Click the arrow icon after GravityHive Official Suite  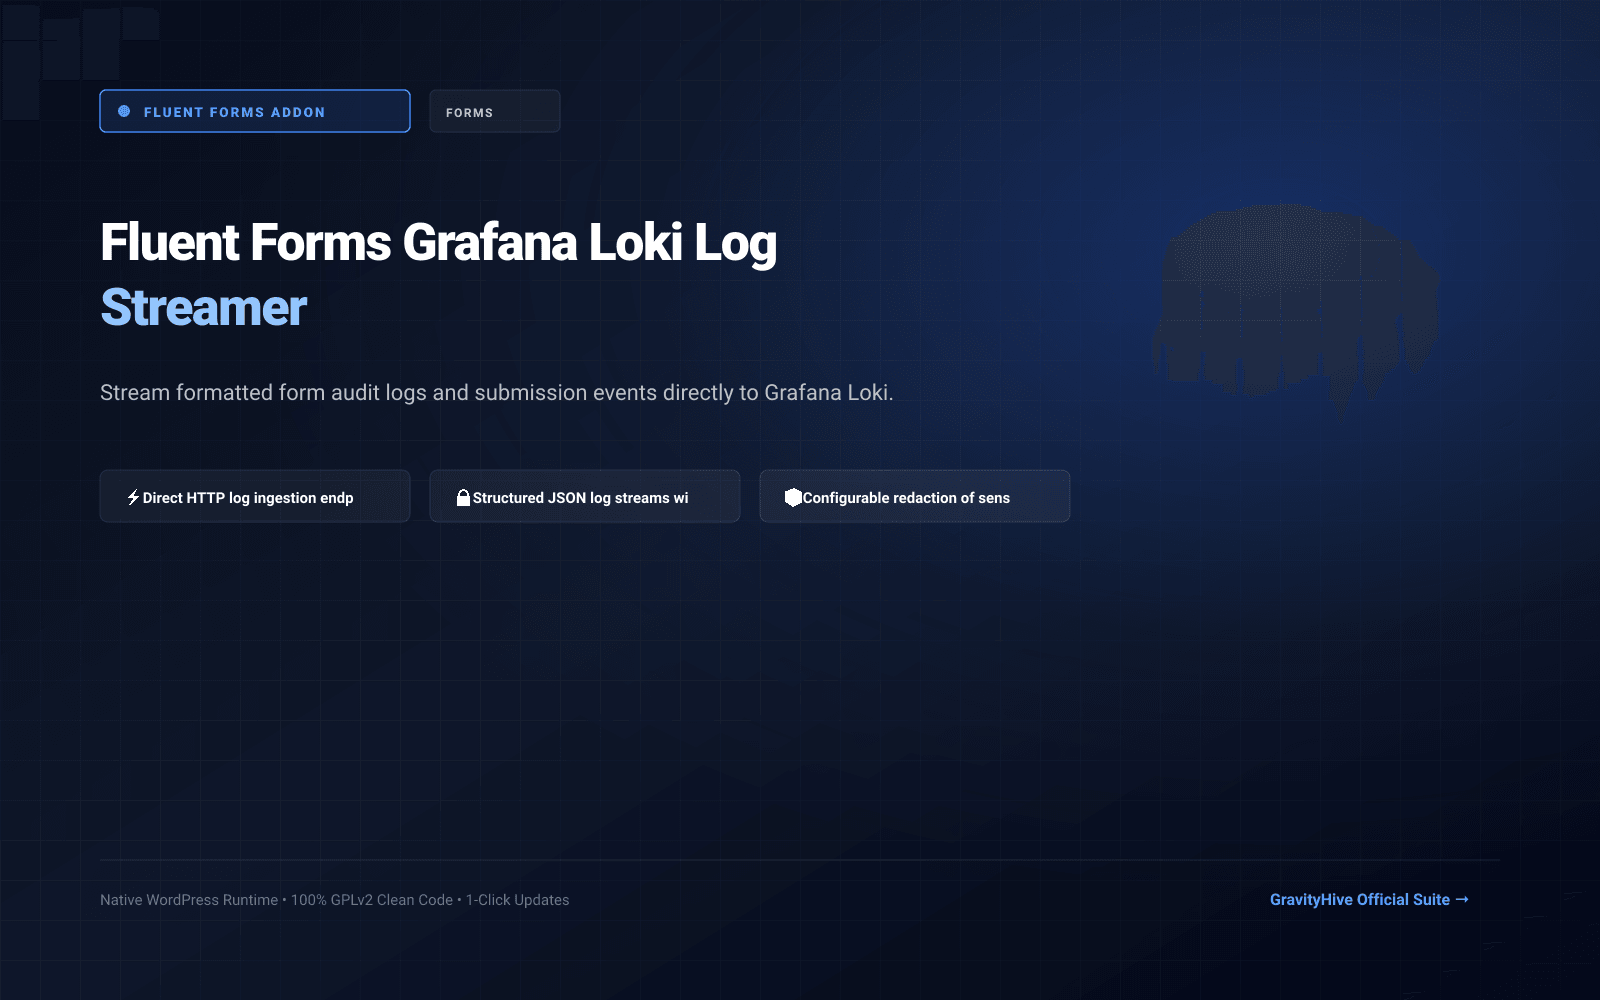pos(1462,899)
